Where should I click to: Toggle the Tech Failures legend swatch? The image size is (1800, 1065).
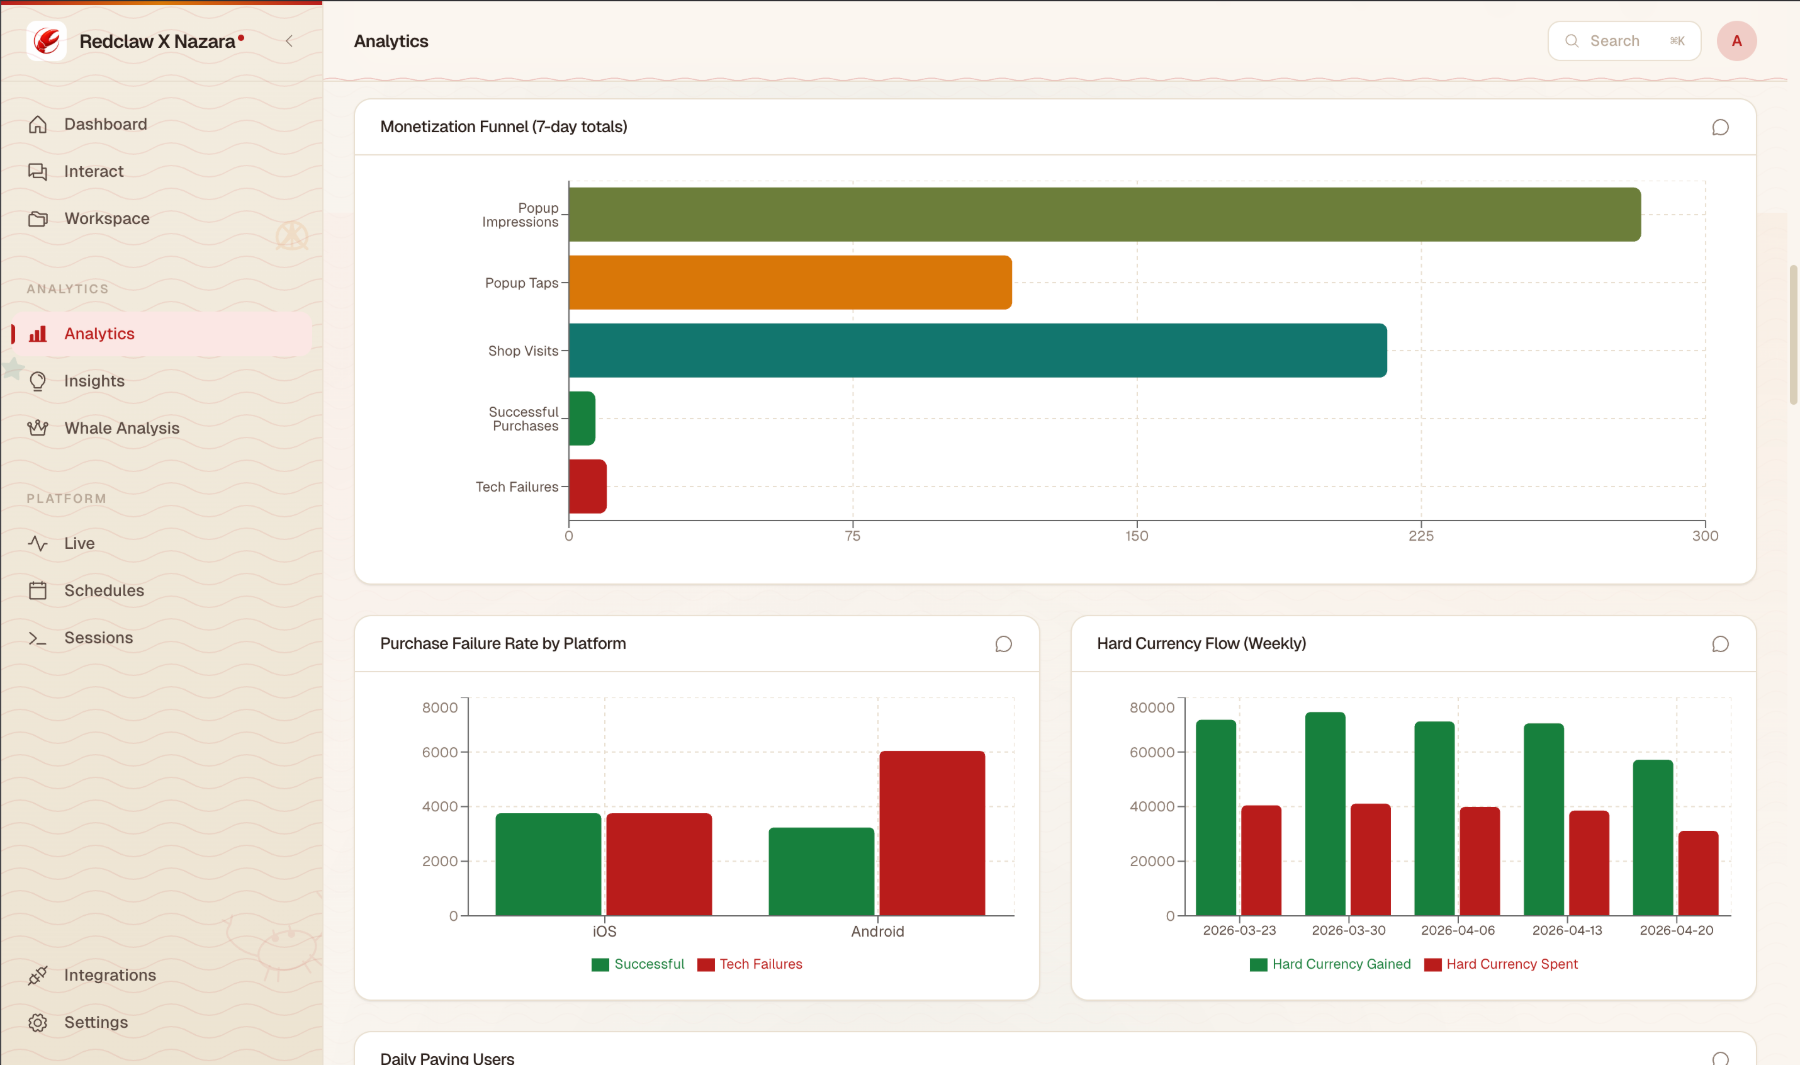706,965
